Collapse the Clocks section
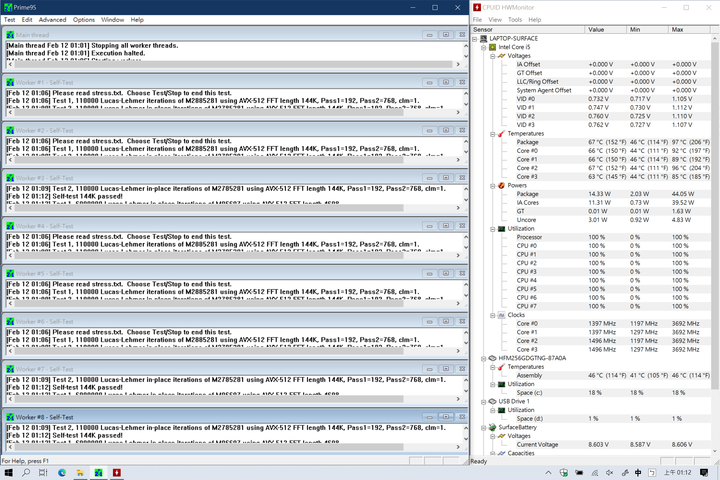720x480 pixels. (492, 315)
